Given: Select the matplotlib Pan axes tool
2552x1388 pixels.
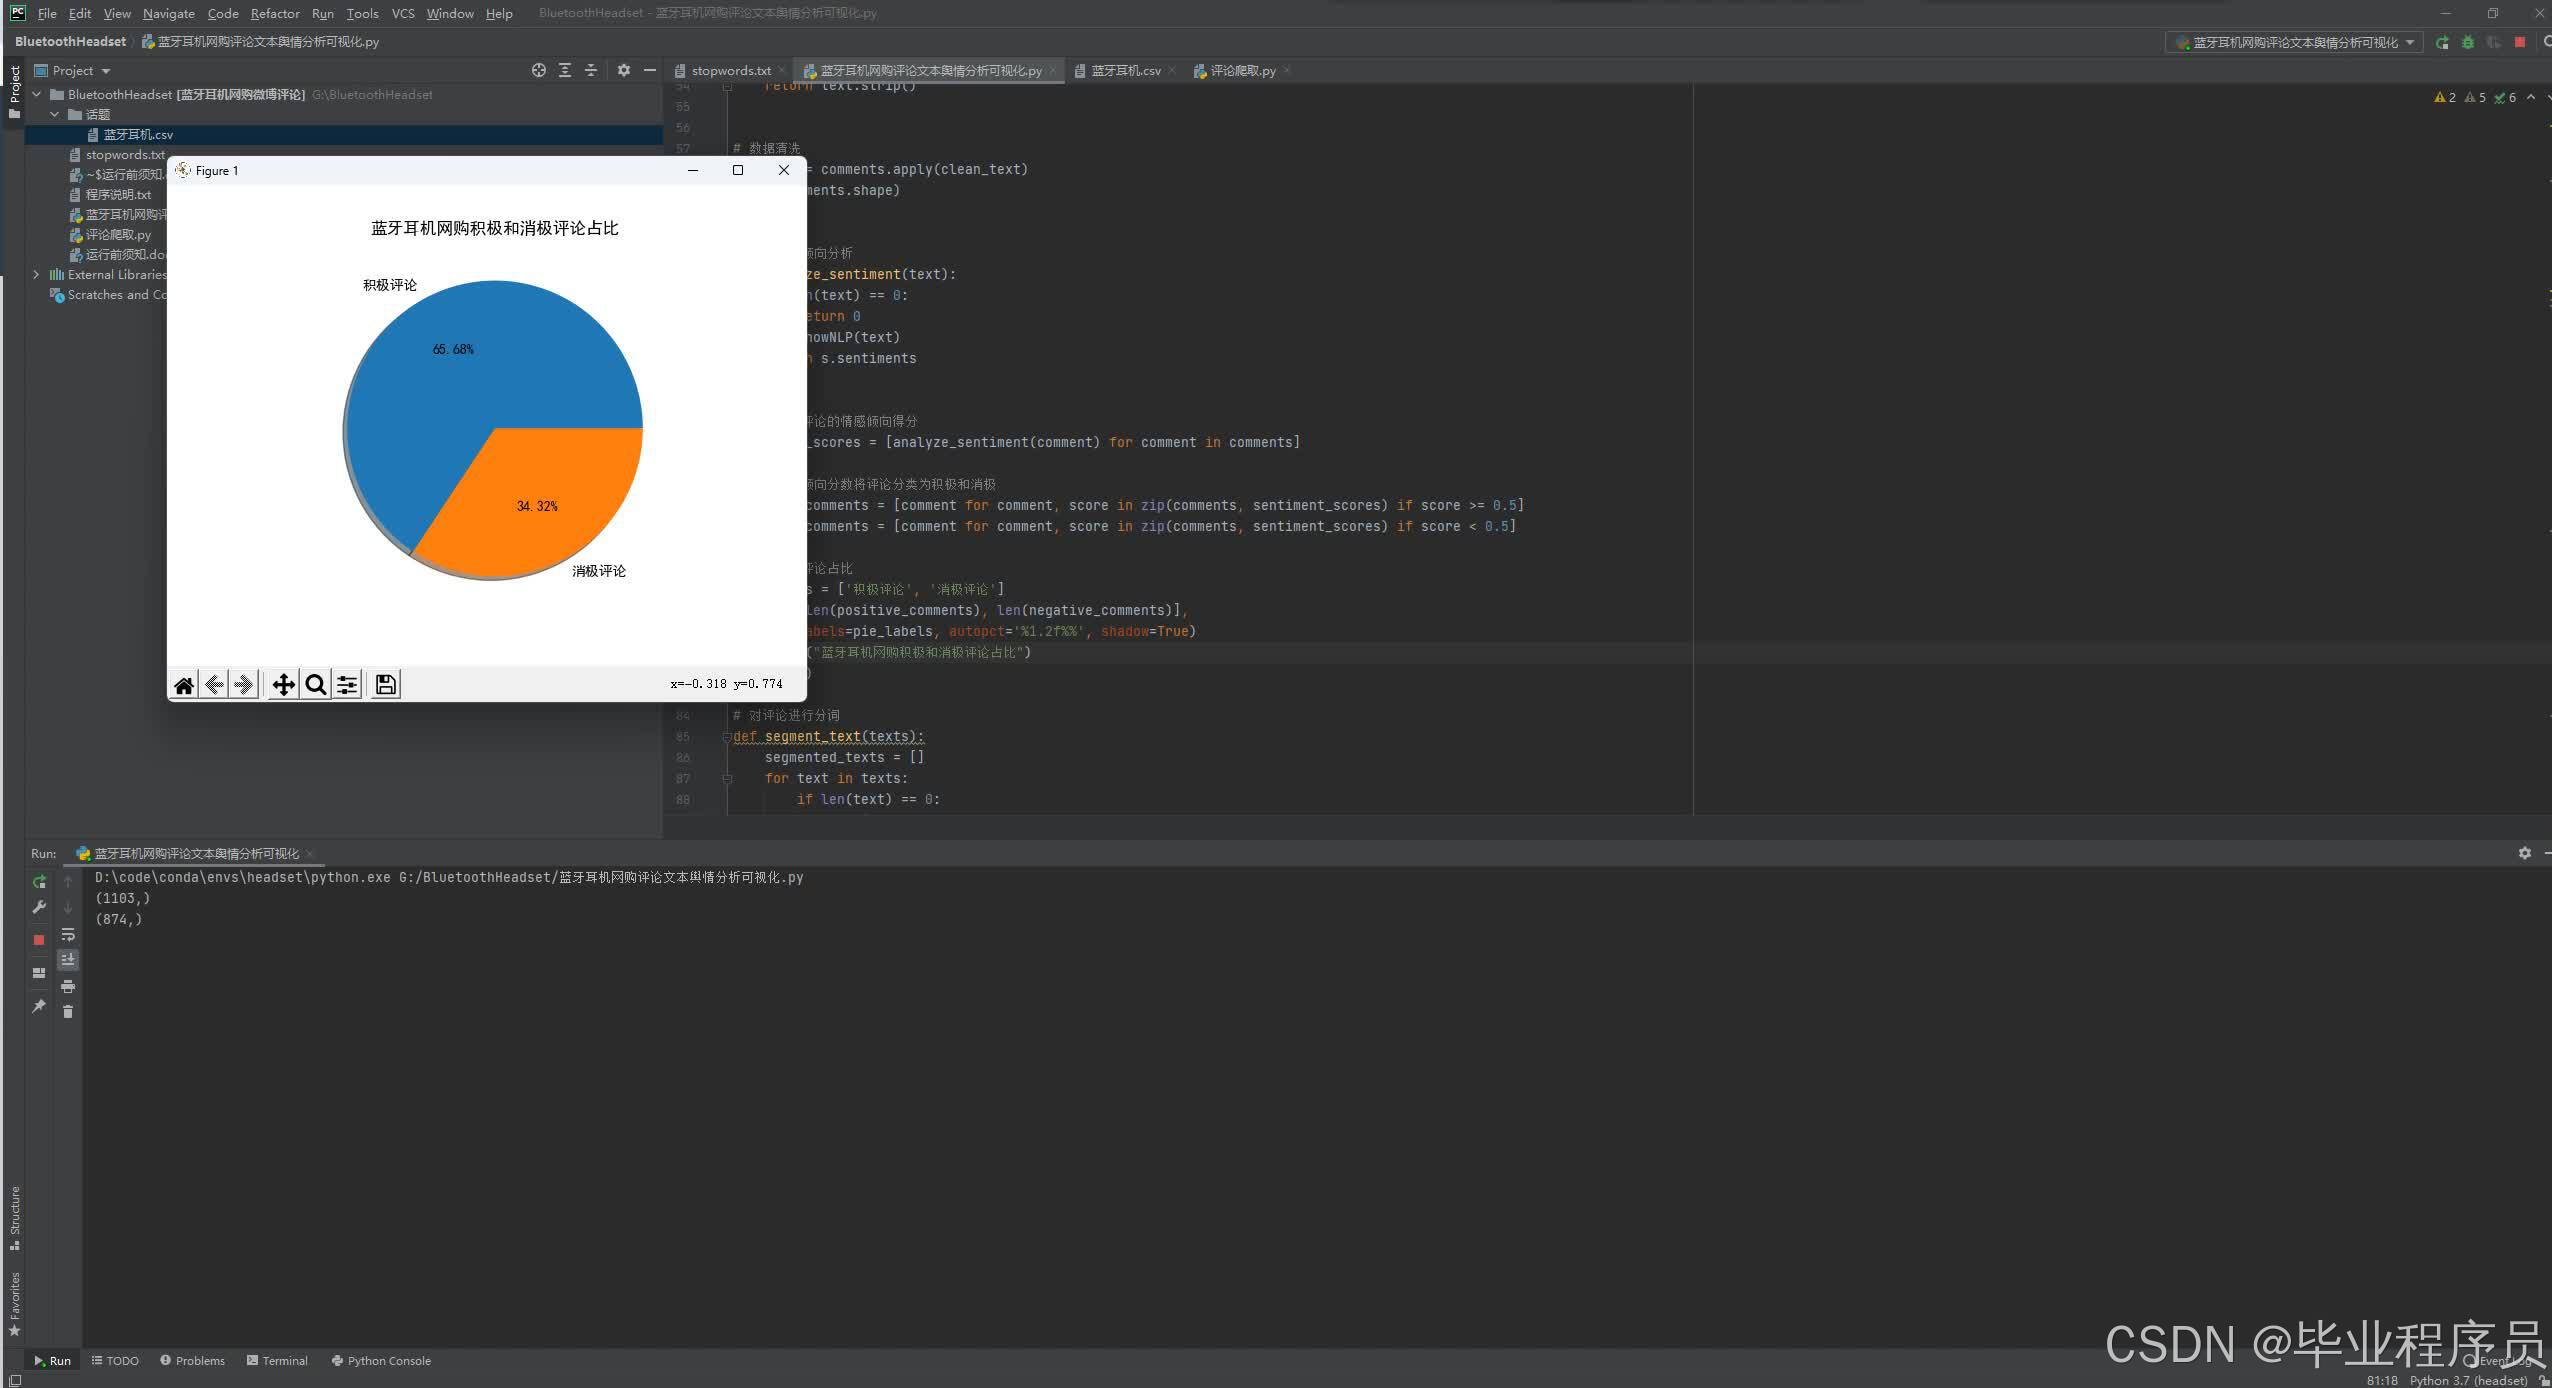Looking at the screenshot, I should click(283, 685).
